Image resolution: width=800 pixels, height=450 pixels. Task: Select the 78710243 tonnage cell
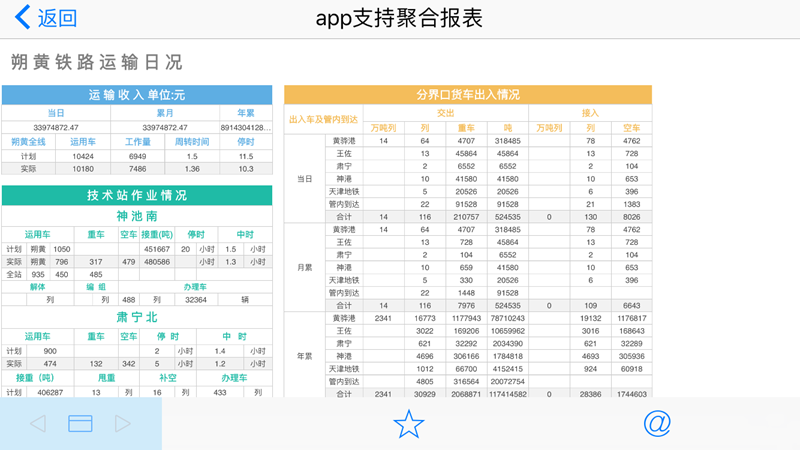[508, 318]
